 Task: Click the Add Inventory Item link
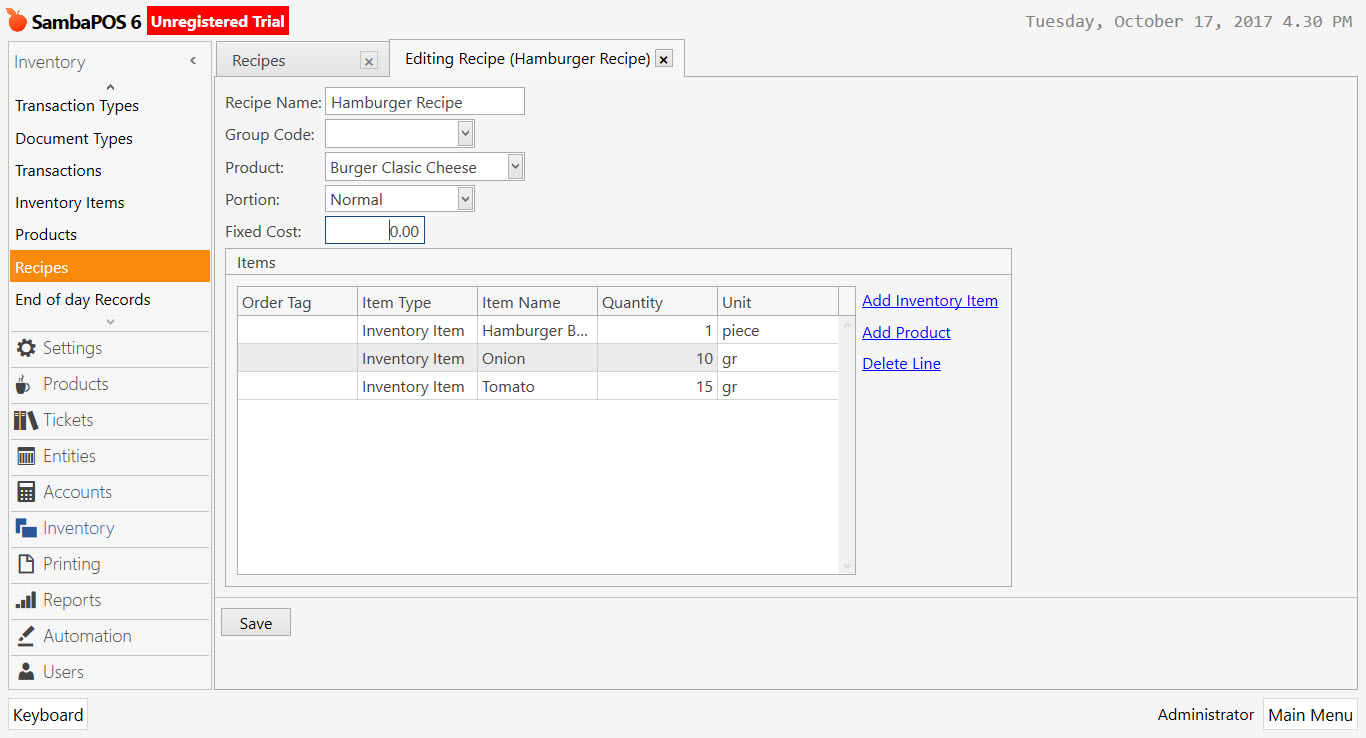pos(929,300)
